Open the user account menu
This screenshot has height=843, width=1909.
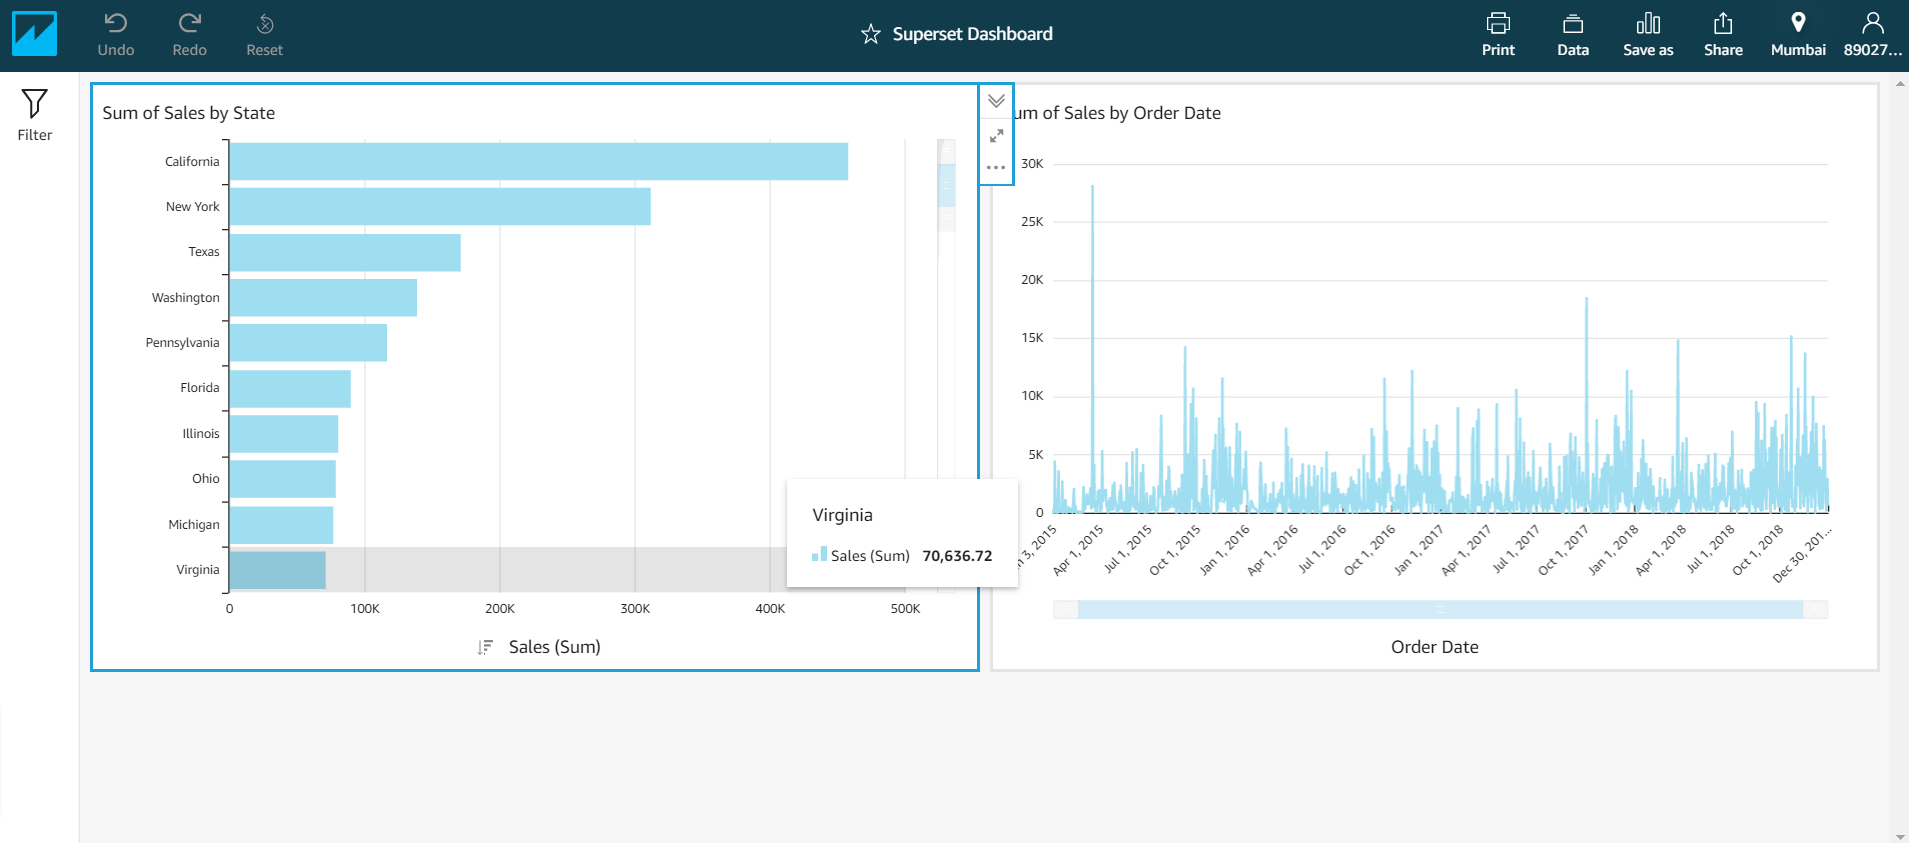tap(1872, 34)
